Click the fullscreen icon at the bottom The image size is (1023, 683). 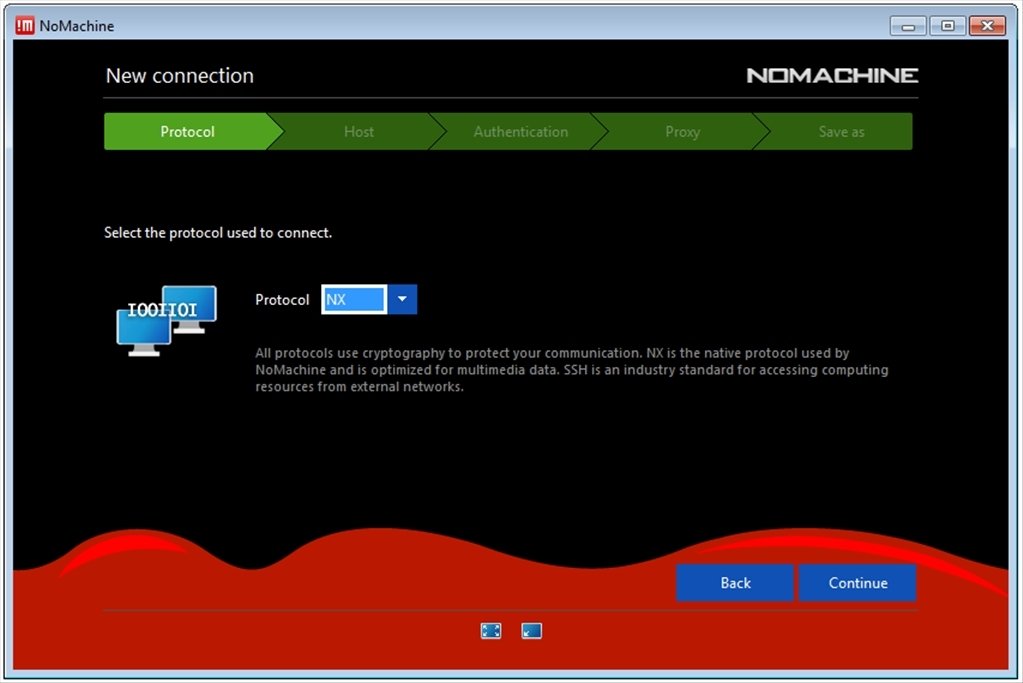491,631
